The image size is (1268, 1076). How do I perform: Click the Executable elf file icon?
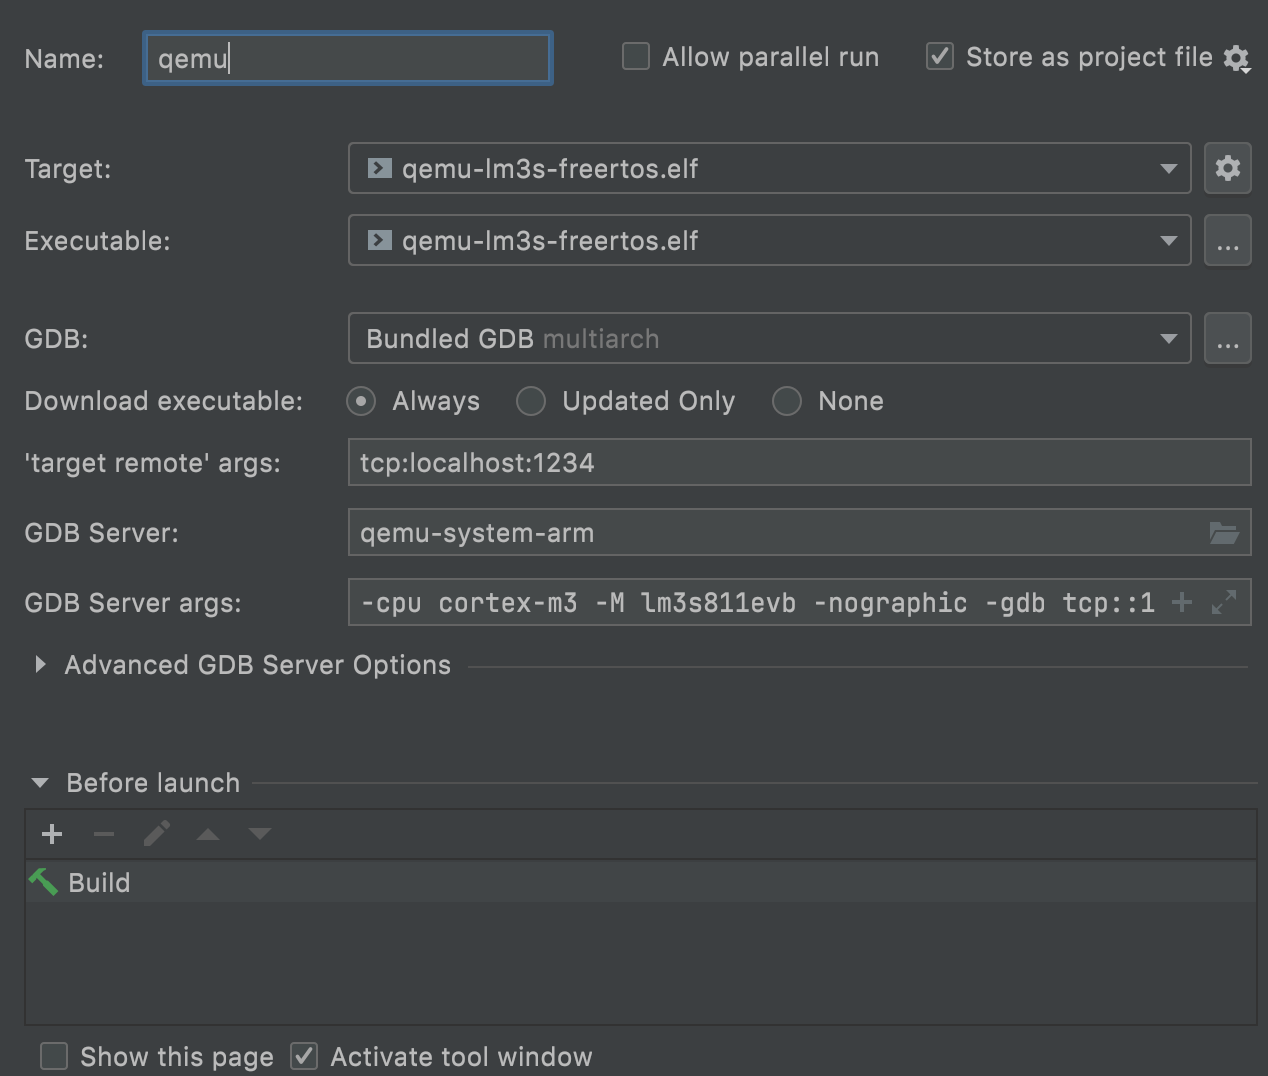[379, 240]
